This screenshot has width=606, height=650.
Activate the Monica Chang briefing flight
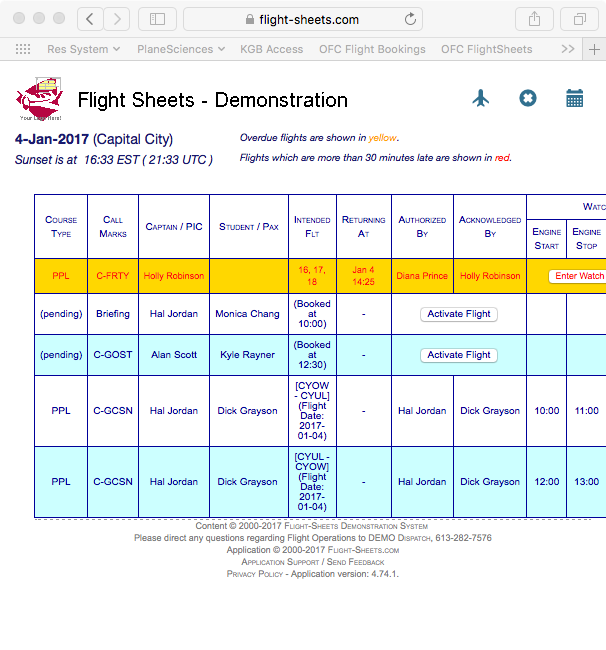(x=459, y=314)
